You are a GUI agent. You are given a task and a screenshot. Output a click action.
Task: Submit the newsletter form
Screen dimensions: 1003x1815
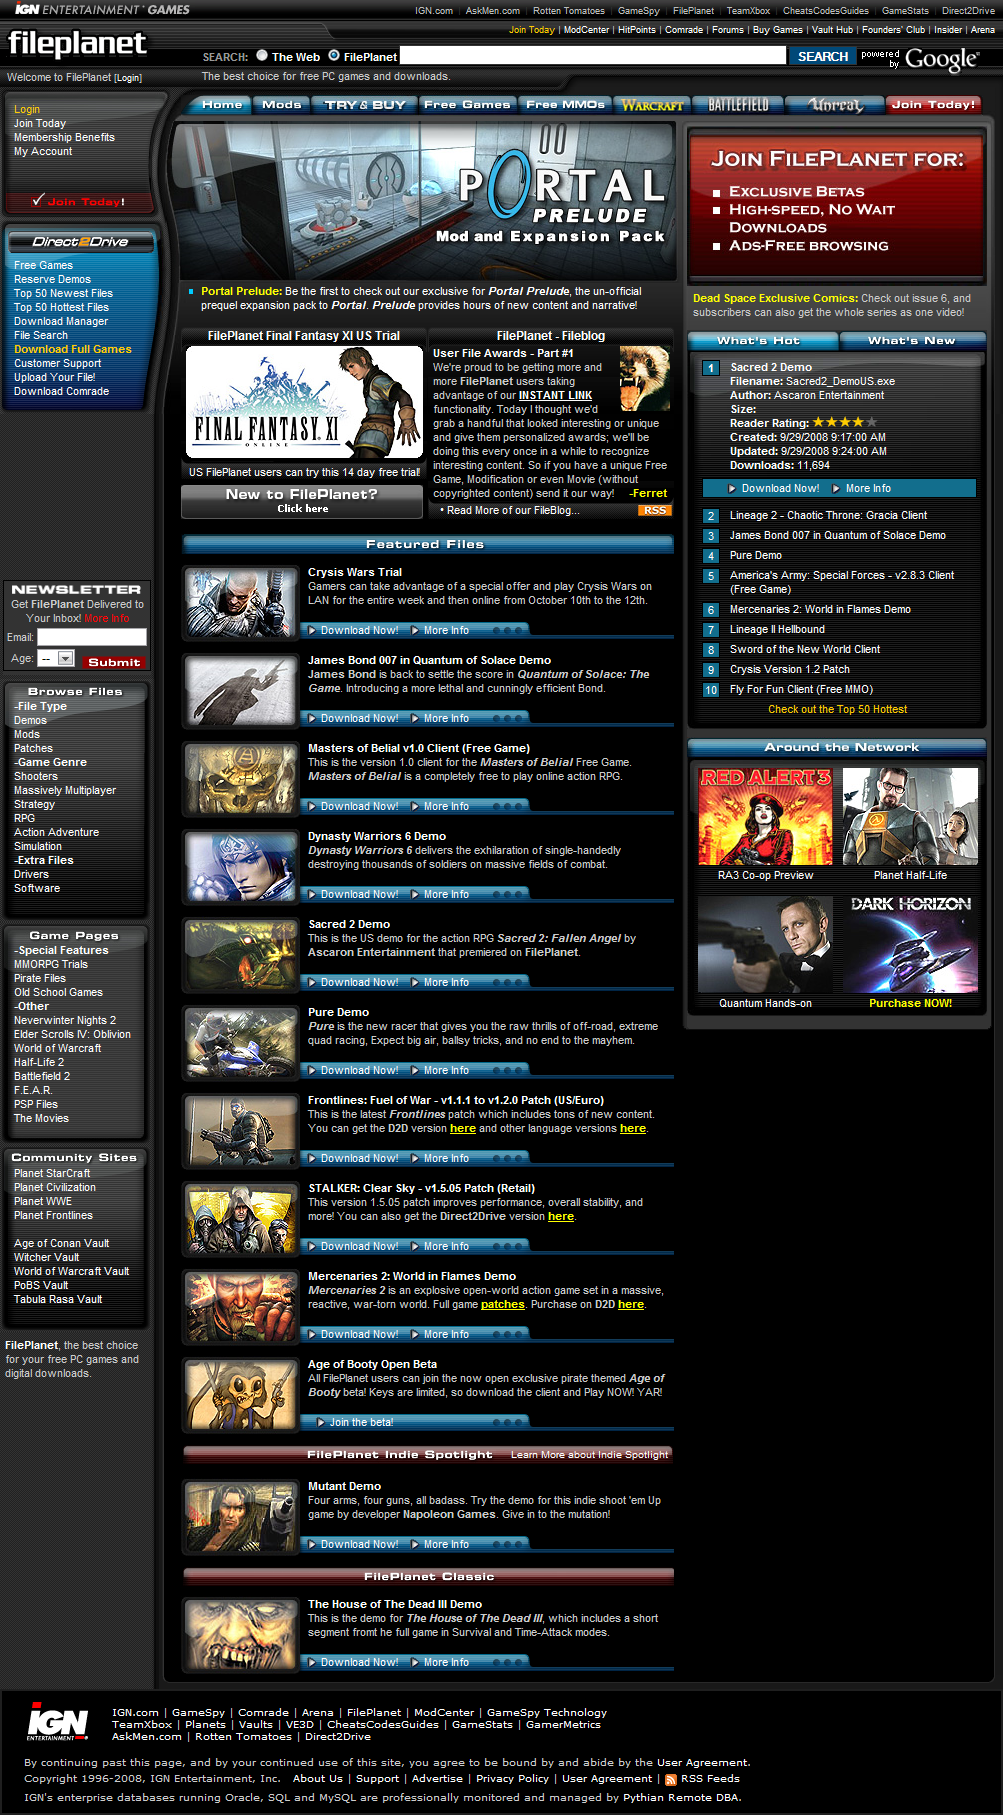[114, 662]
